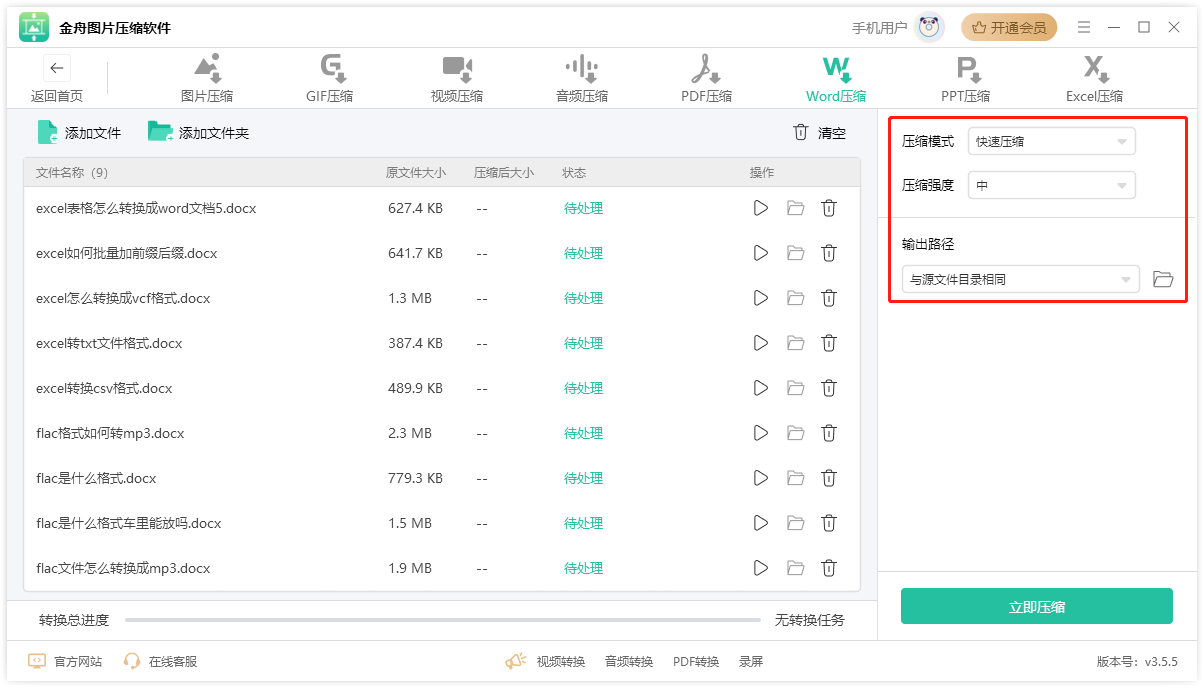1204x688 pixels.
Task: Click 待处理 status of excel转txt文件格式.docx
Action: (584, 343)
